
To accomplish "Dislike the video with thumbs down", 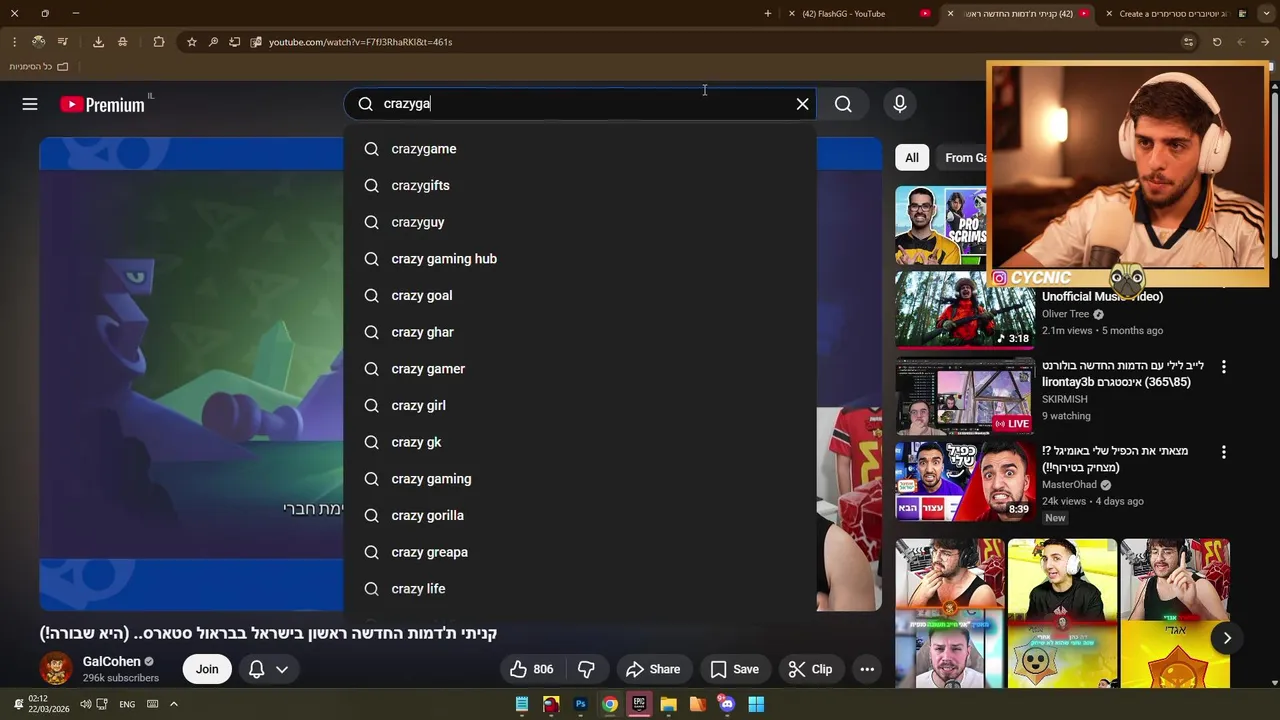I will point(587,669).
